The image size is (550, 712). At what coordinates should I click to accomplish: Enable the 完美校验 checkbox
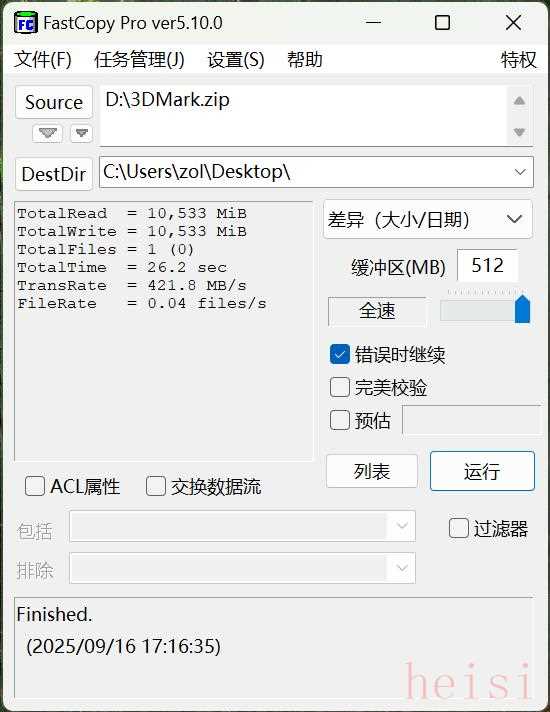tap(340, 387)
